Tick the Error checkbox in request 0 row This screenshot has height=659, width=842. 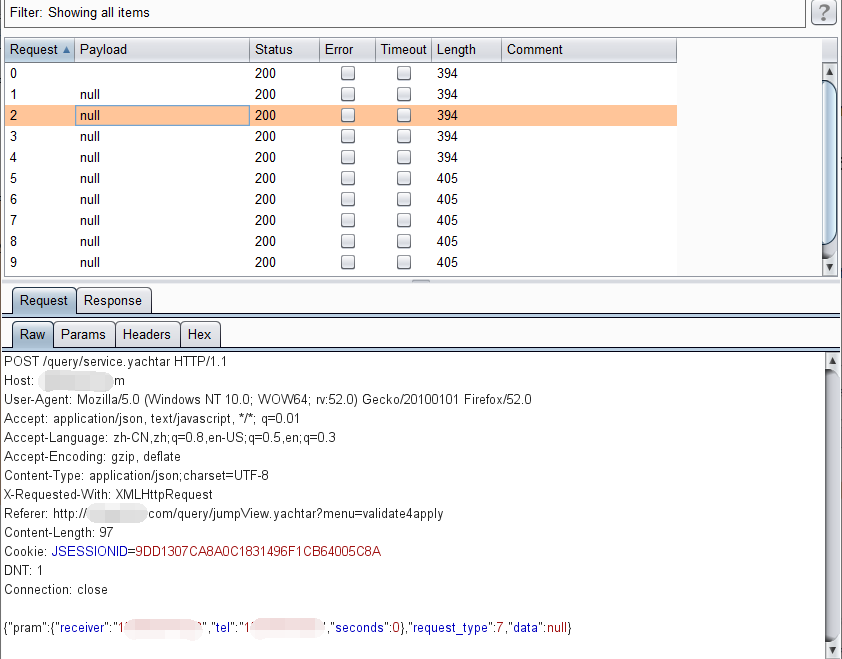pos(348,73)
